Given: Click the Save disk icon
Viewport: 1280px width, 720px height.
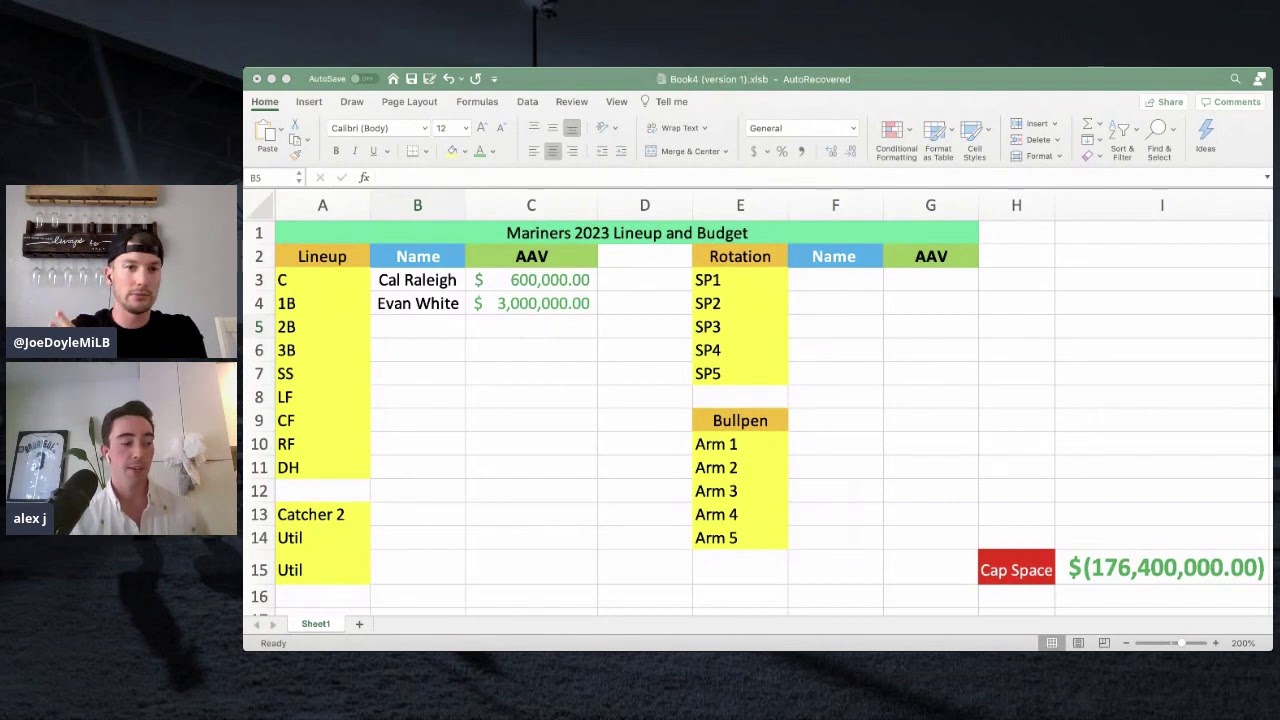Looking at the screenshot, I should tap(411, 79).
